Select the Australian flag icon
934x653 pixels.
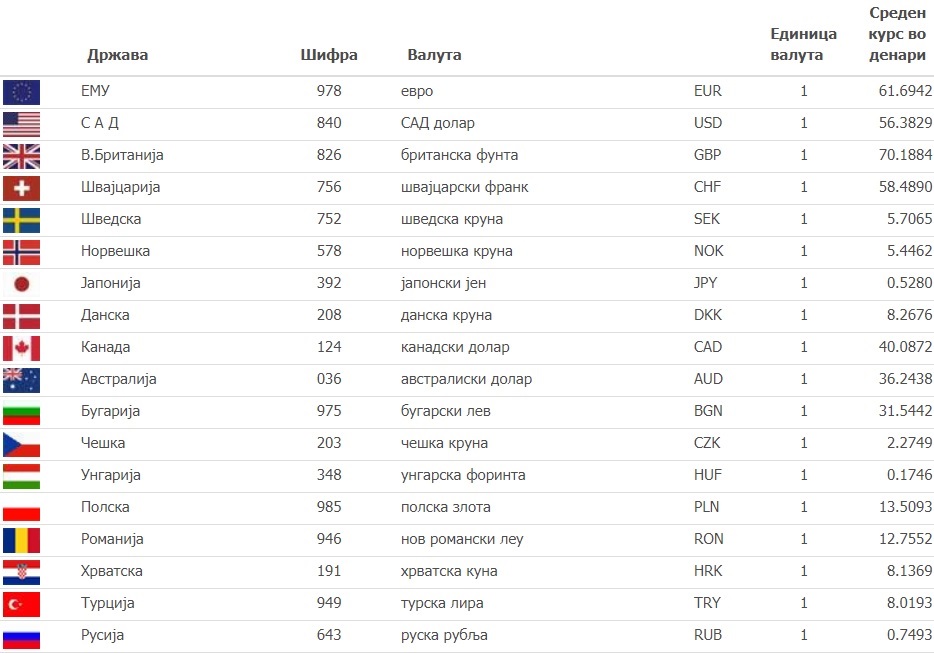pyautogui.click(x=21, y=381)
